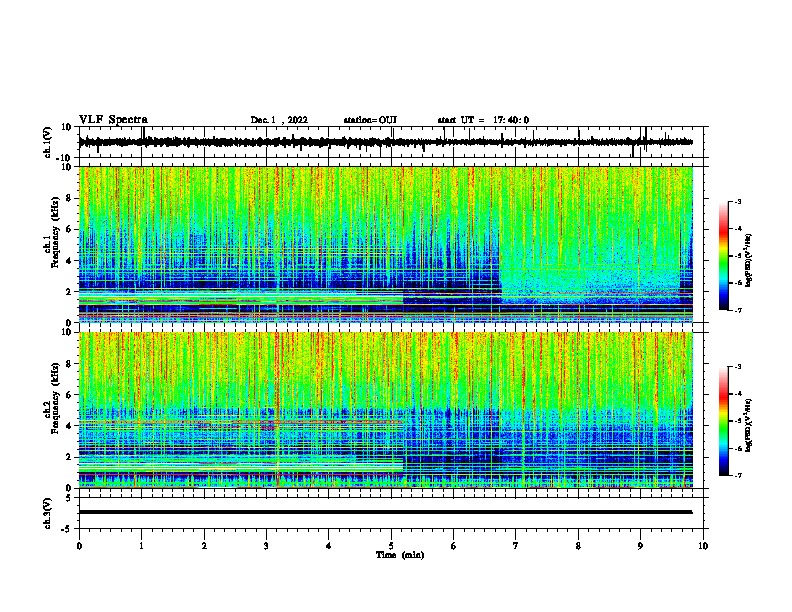Screen dimensions: 792x612
Task: Click the ch.1 spectrogram color scale bar
Action: tap(724, 256)
